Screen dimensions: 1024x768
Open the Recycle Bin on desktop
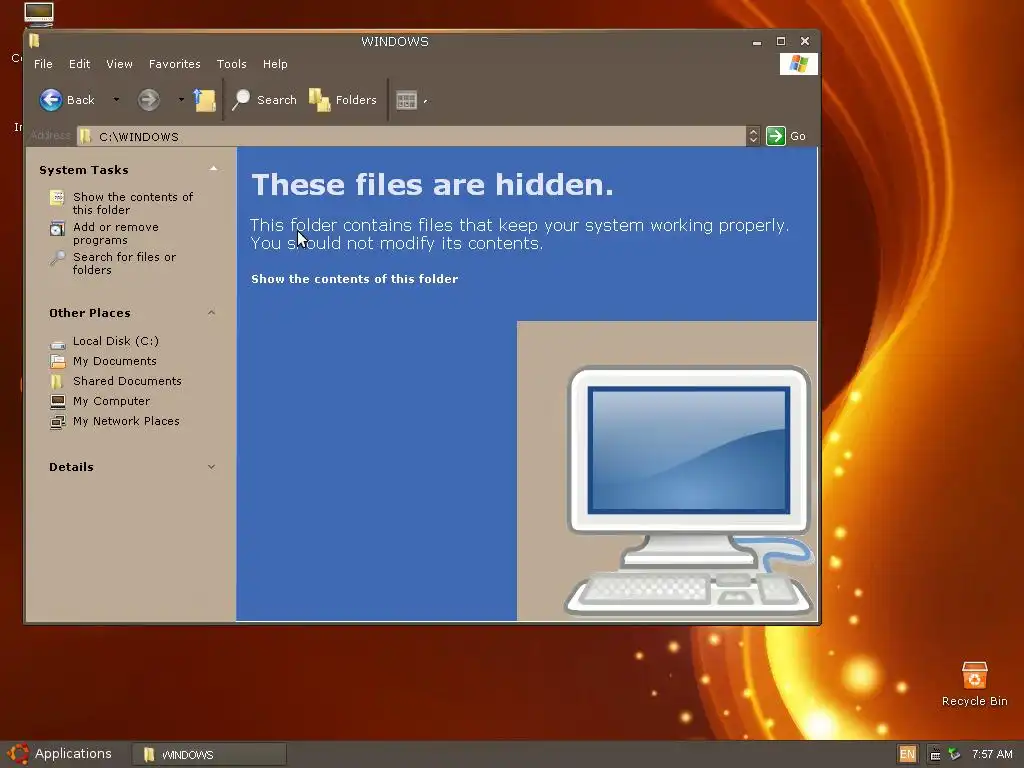point(974,684)
